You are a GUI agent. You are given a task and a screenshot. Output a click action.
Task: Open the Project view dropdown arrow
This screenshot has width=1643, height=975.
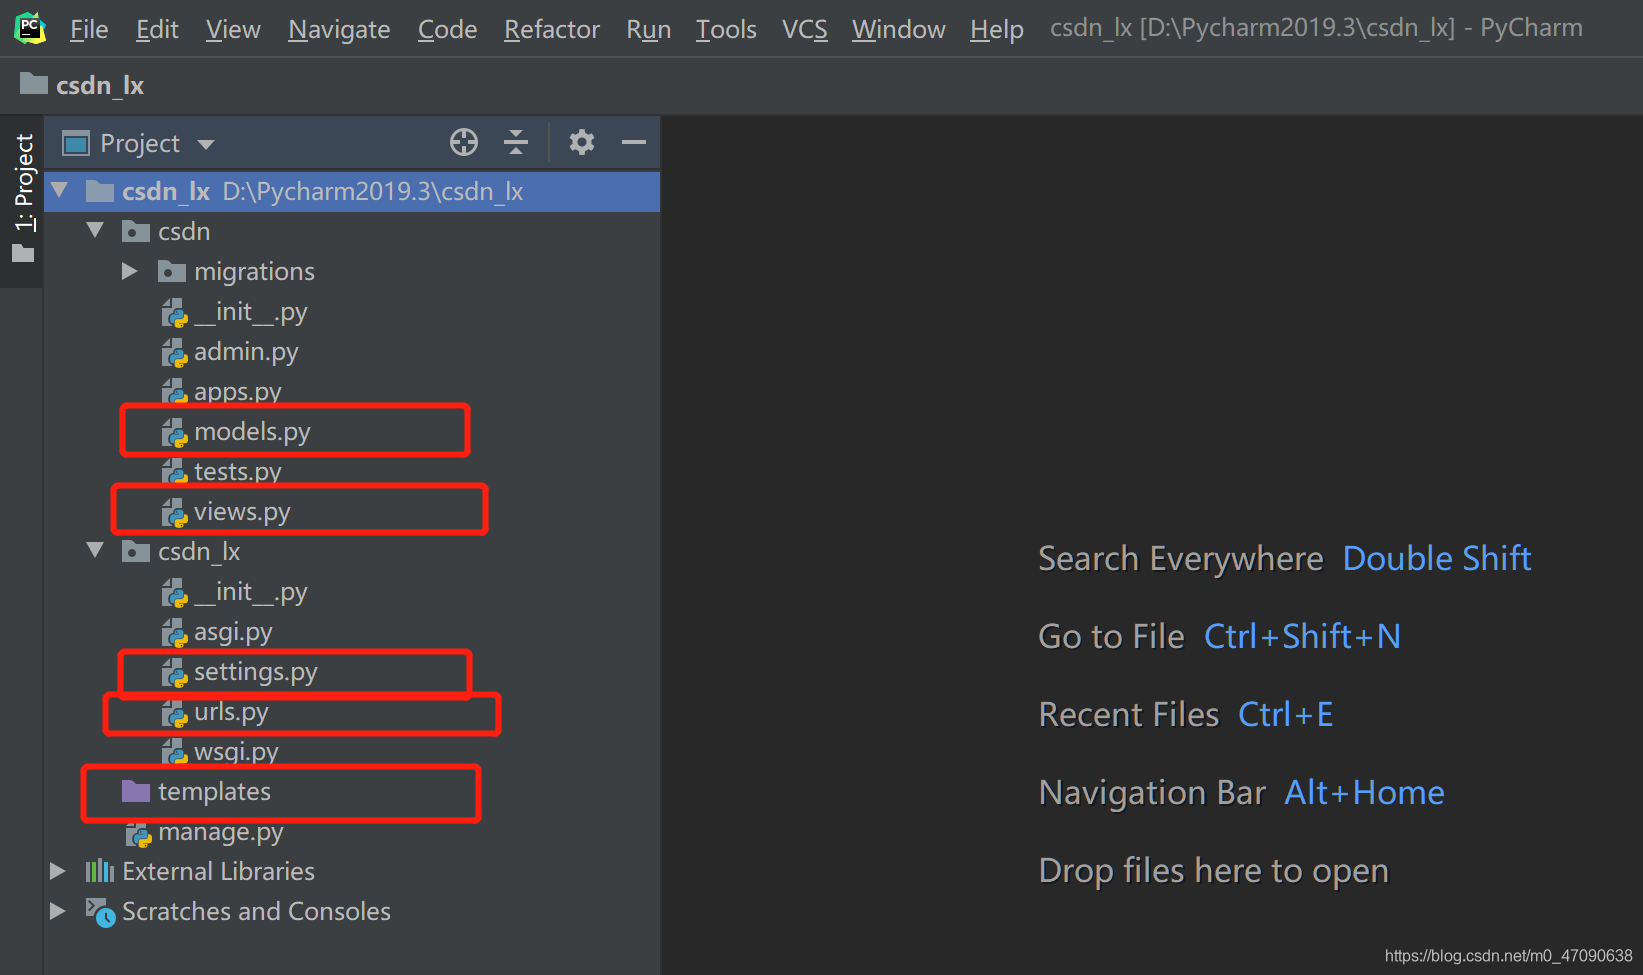coord(206,144)
